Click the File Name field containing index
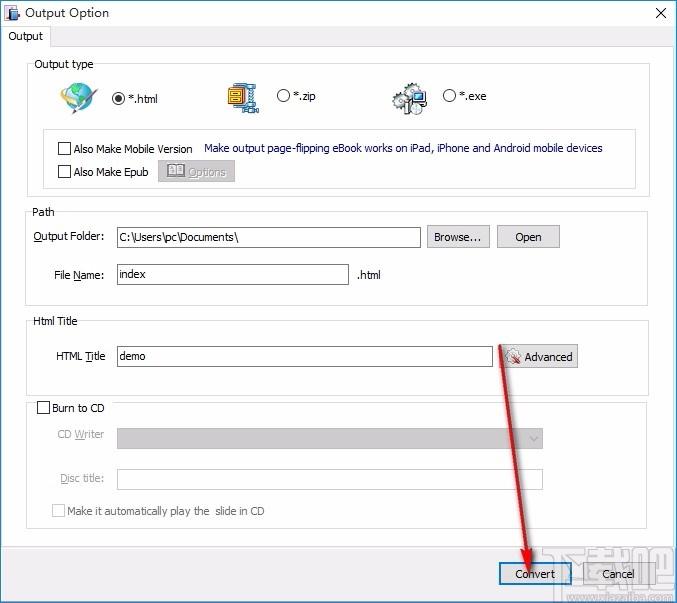This screenshot has width=677, height=603. pyautogui.click(x=233, y=275)
